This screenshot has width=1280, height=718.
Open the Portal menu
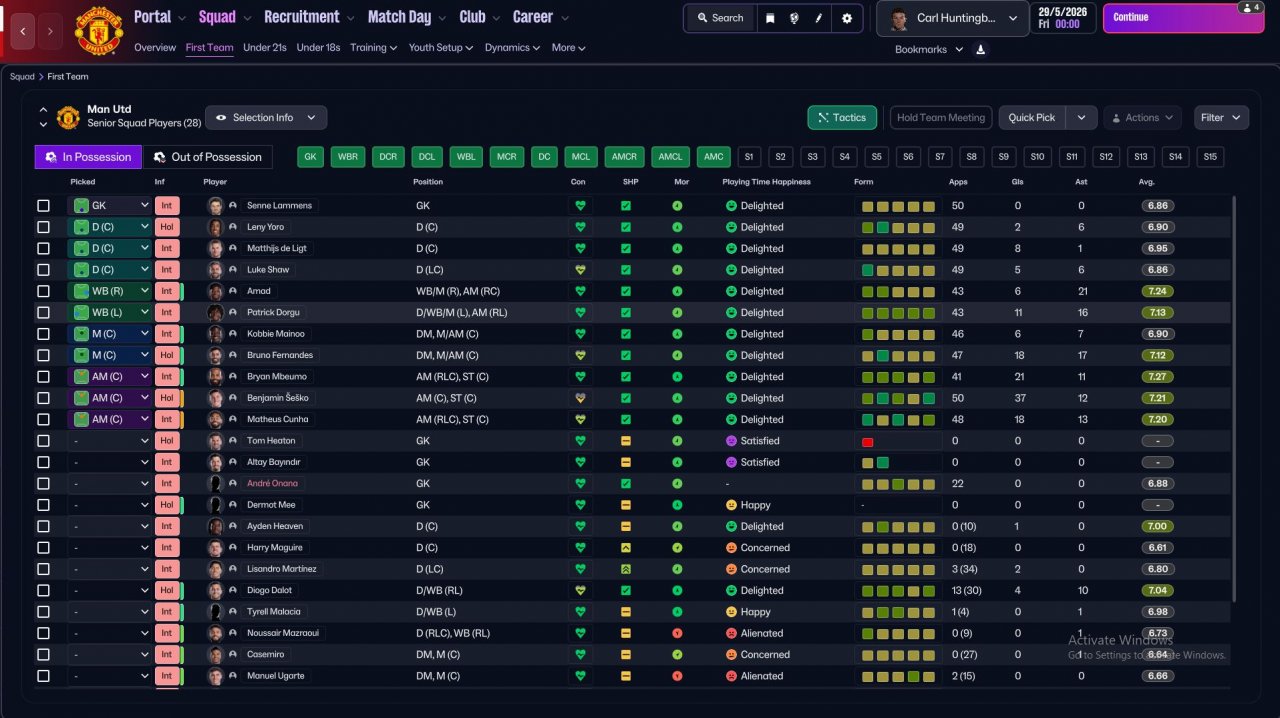[160, 17]
